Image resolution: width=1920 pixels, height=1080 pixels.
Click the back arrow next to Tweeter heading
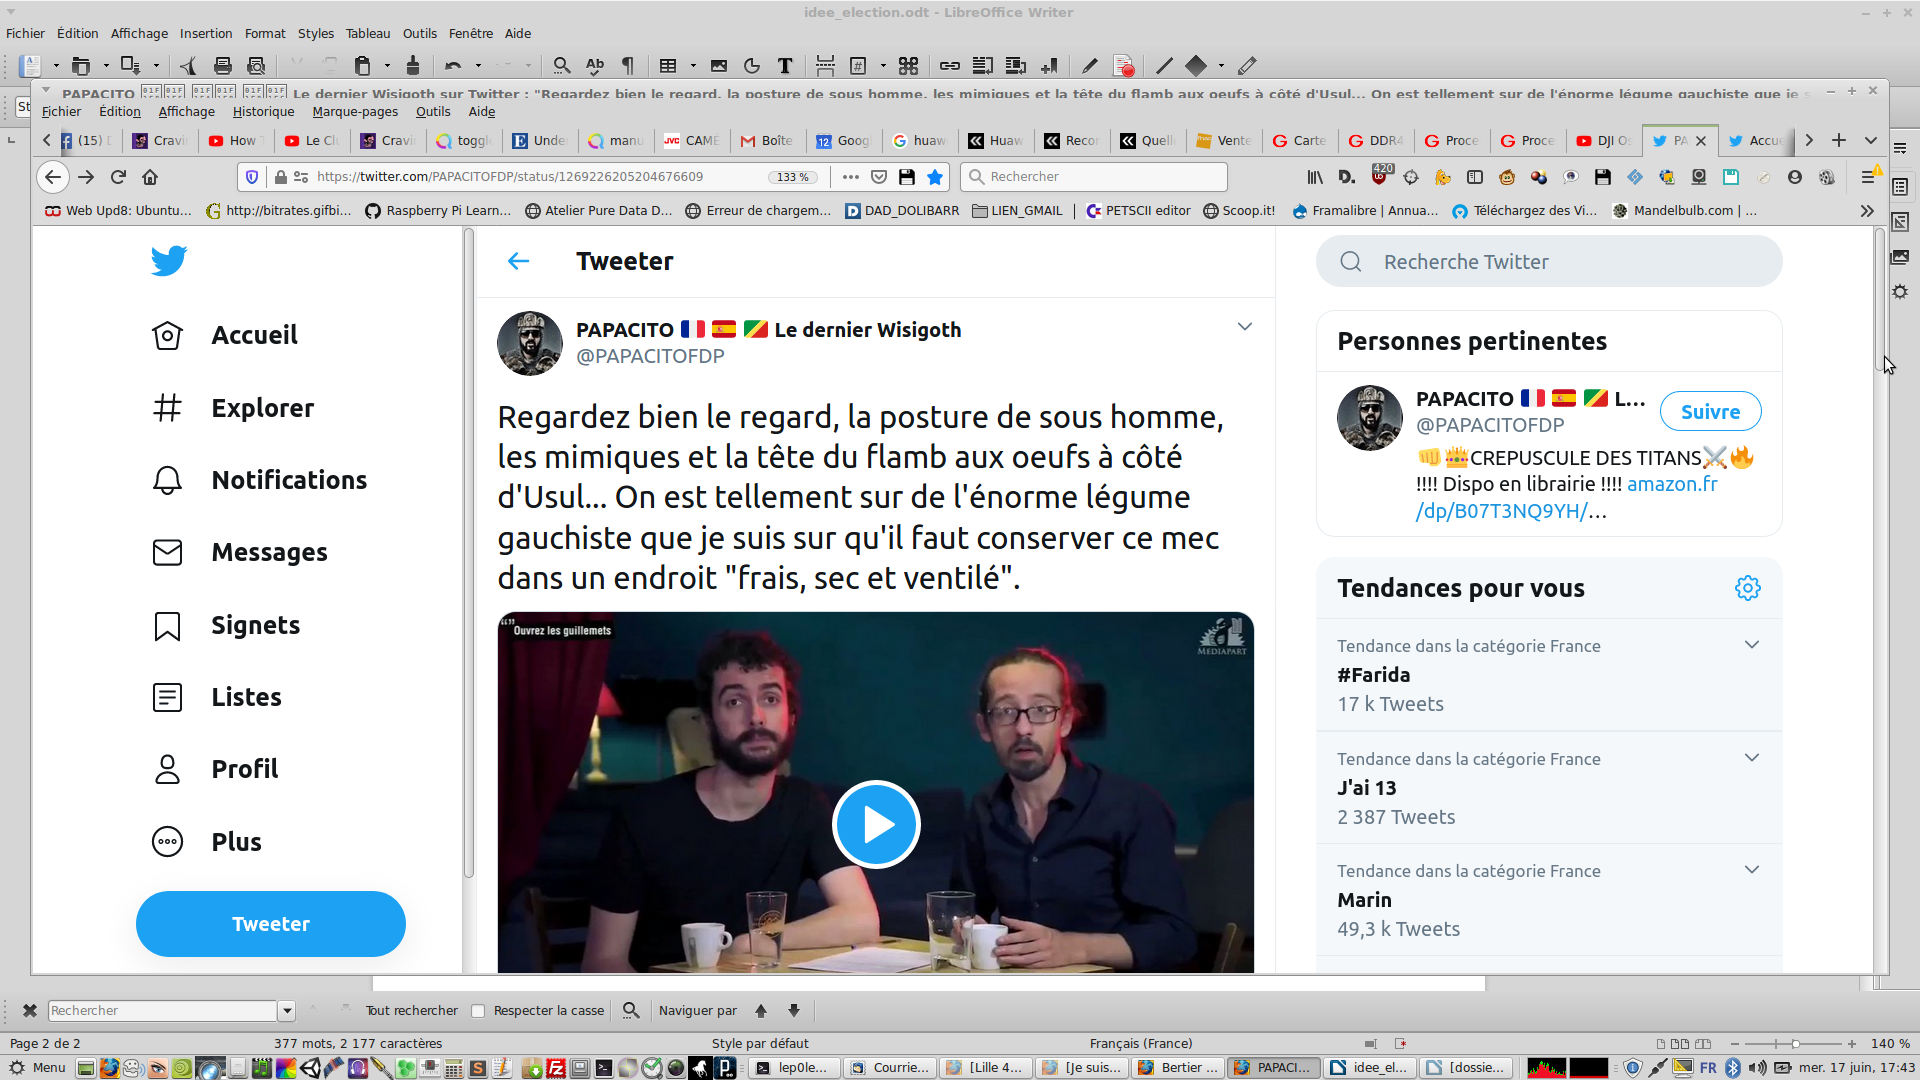tap(518, 261)
